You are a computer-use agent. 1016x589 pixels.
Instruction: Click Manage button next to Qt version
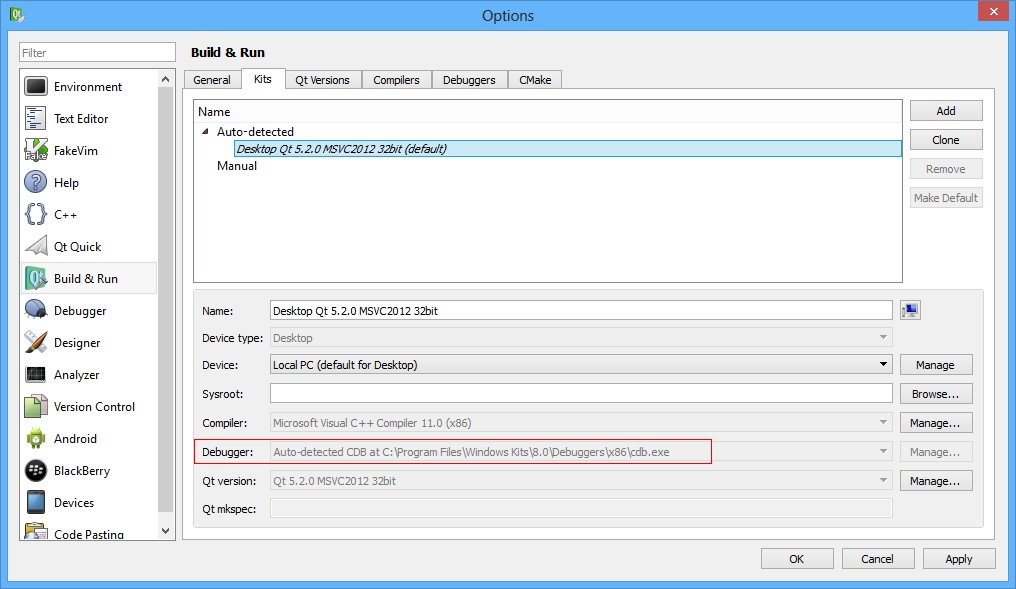(936, 481)
